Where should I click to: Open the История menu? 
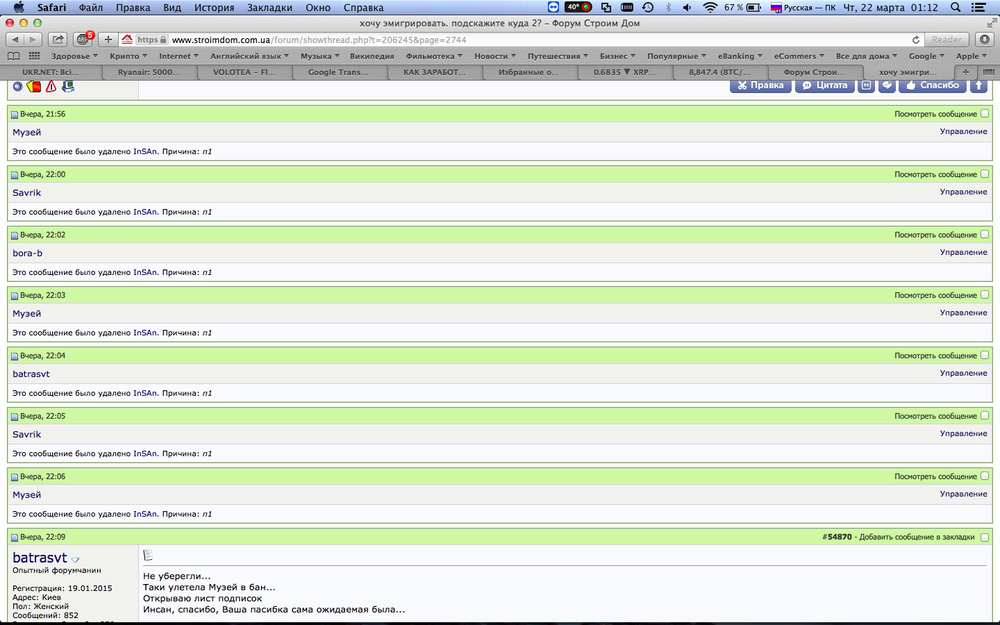pyautogui.click(x=214, y=8)
